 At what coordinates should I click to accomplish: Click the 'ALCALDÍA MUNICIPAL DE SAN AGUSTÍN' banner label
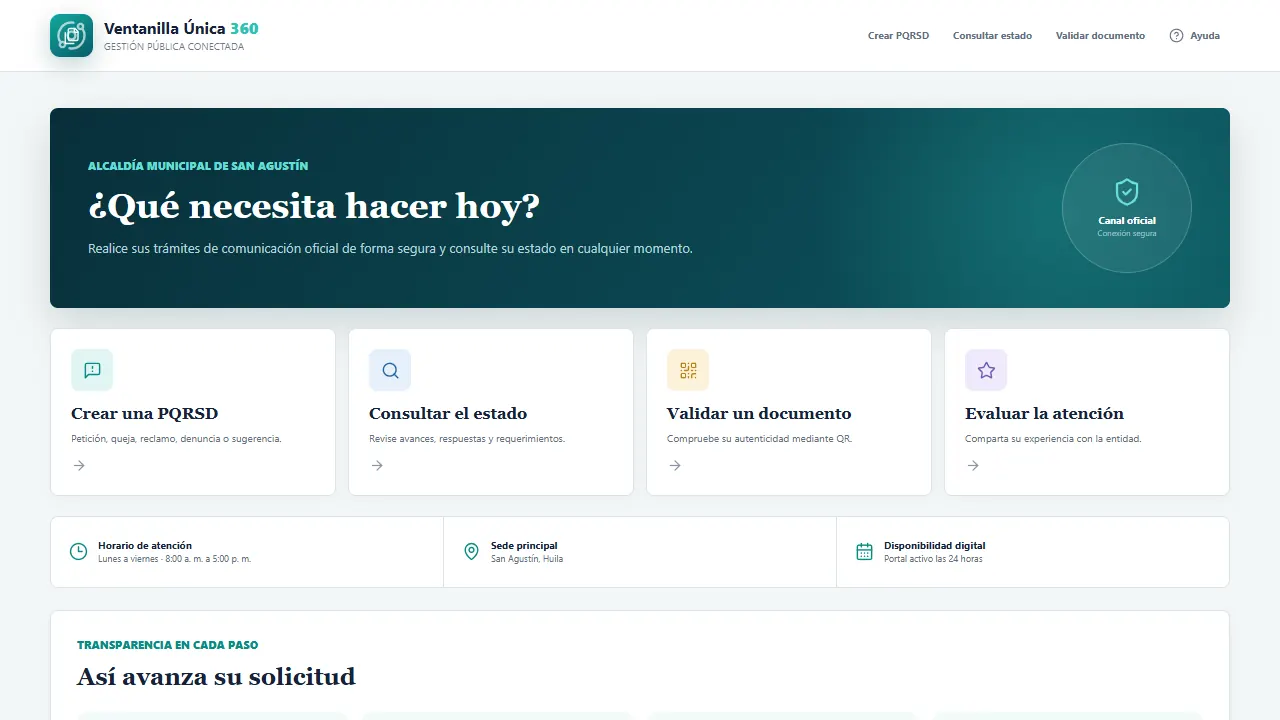(198, 166)
